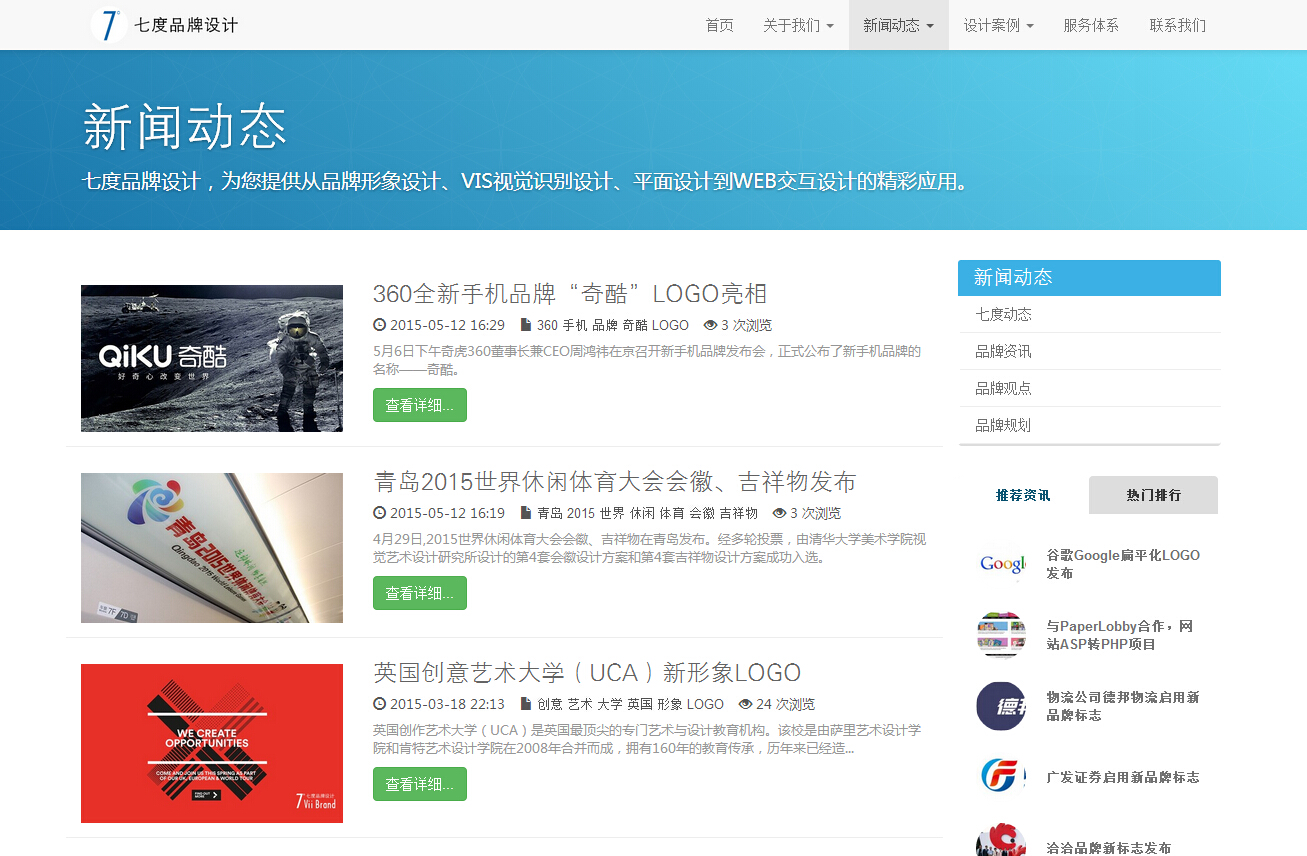Open article title 360全新手机品牌“奇酷”LOGO亮相
The image size is (1307, 856).
tap(570, 294)
